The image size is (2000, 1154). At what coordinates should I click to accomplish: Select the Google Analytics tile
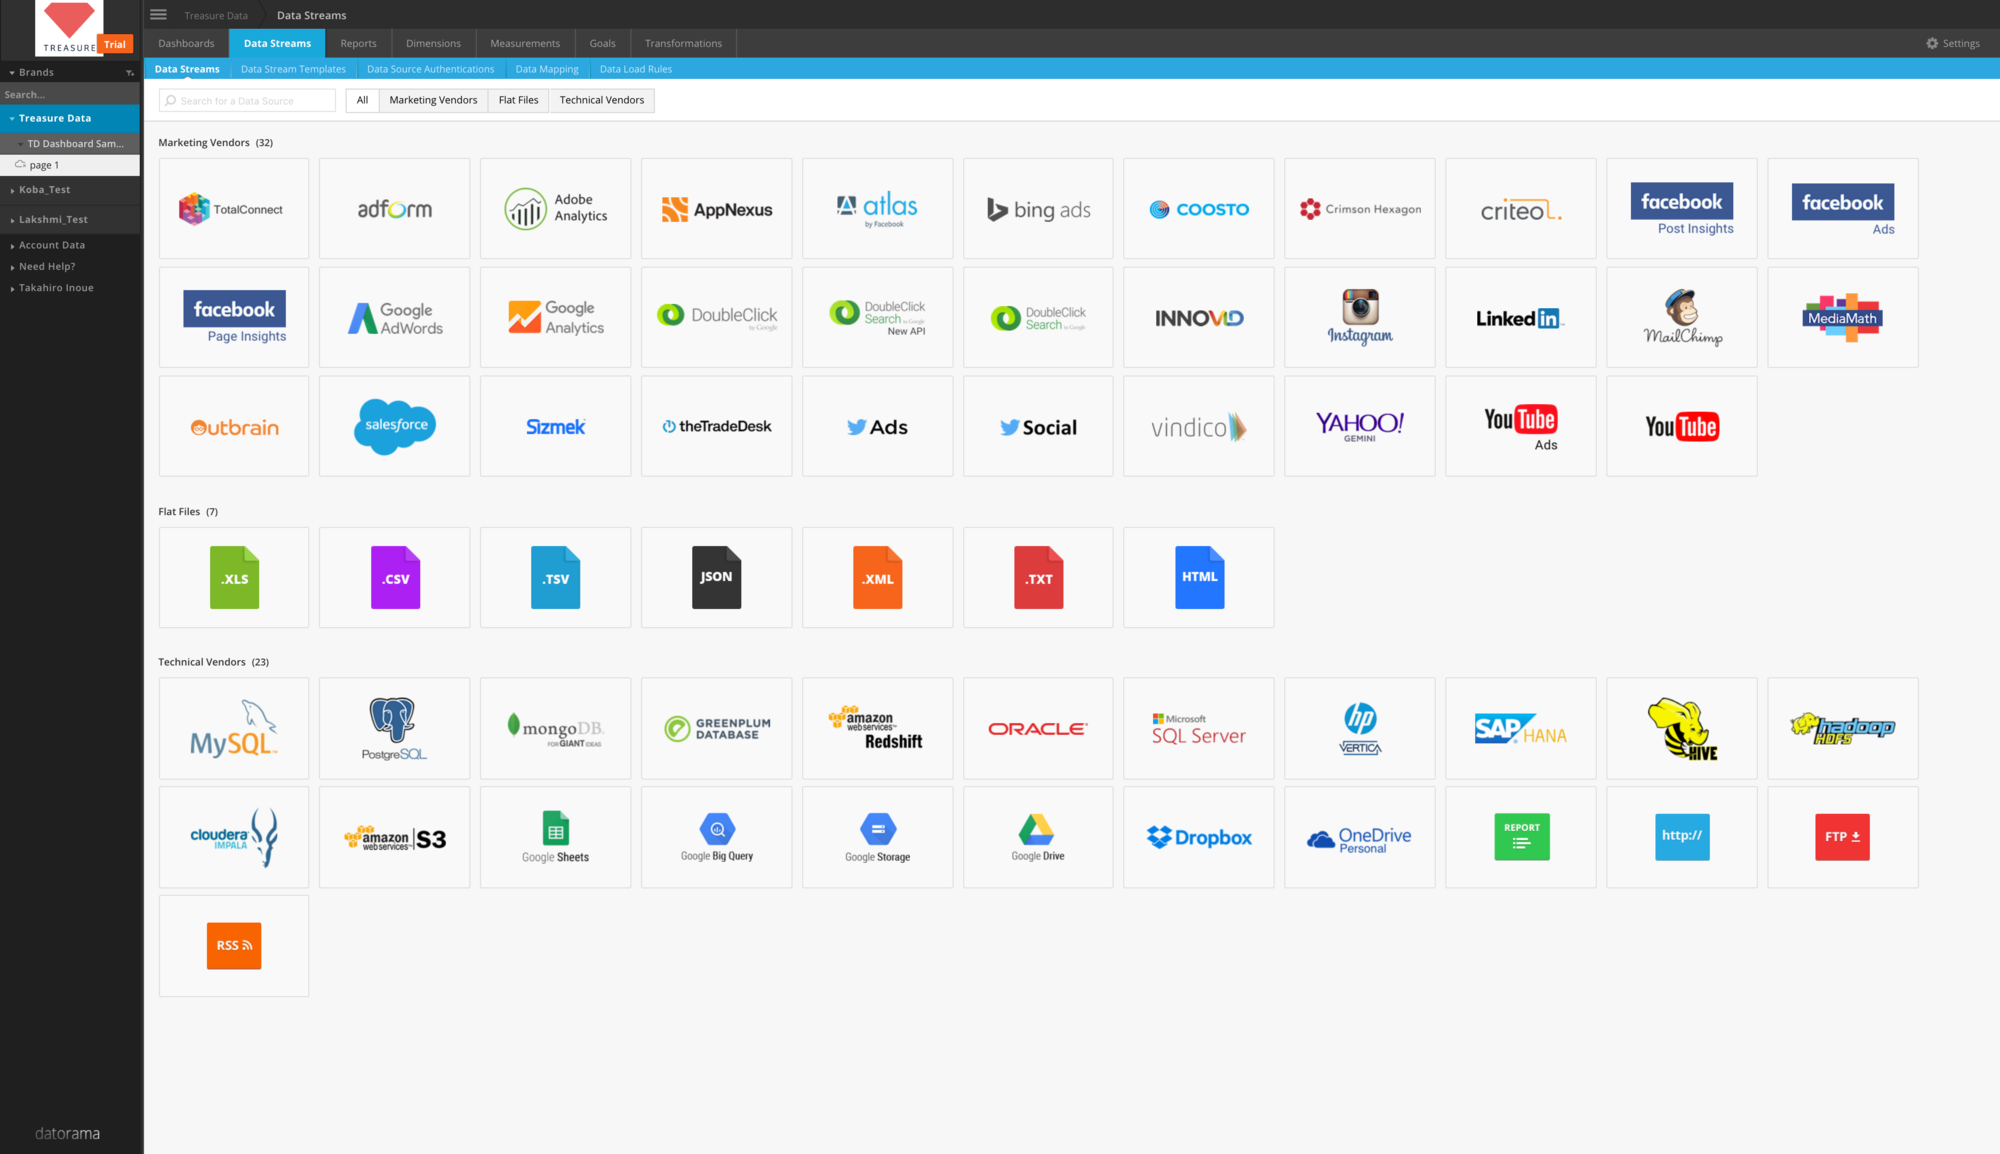point(556,318)
